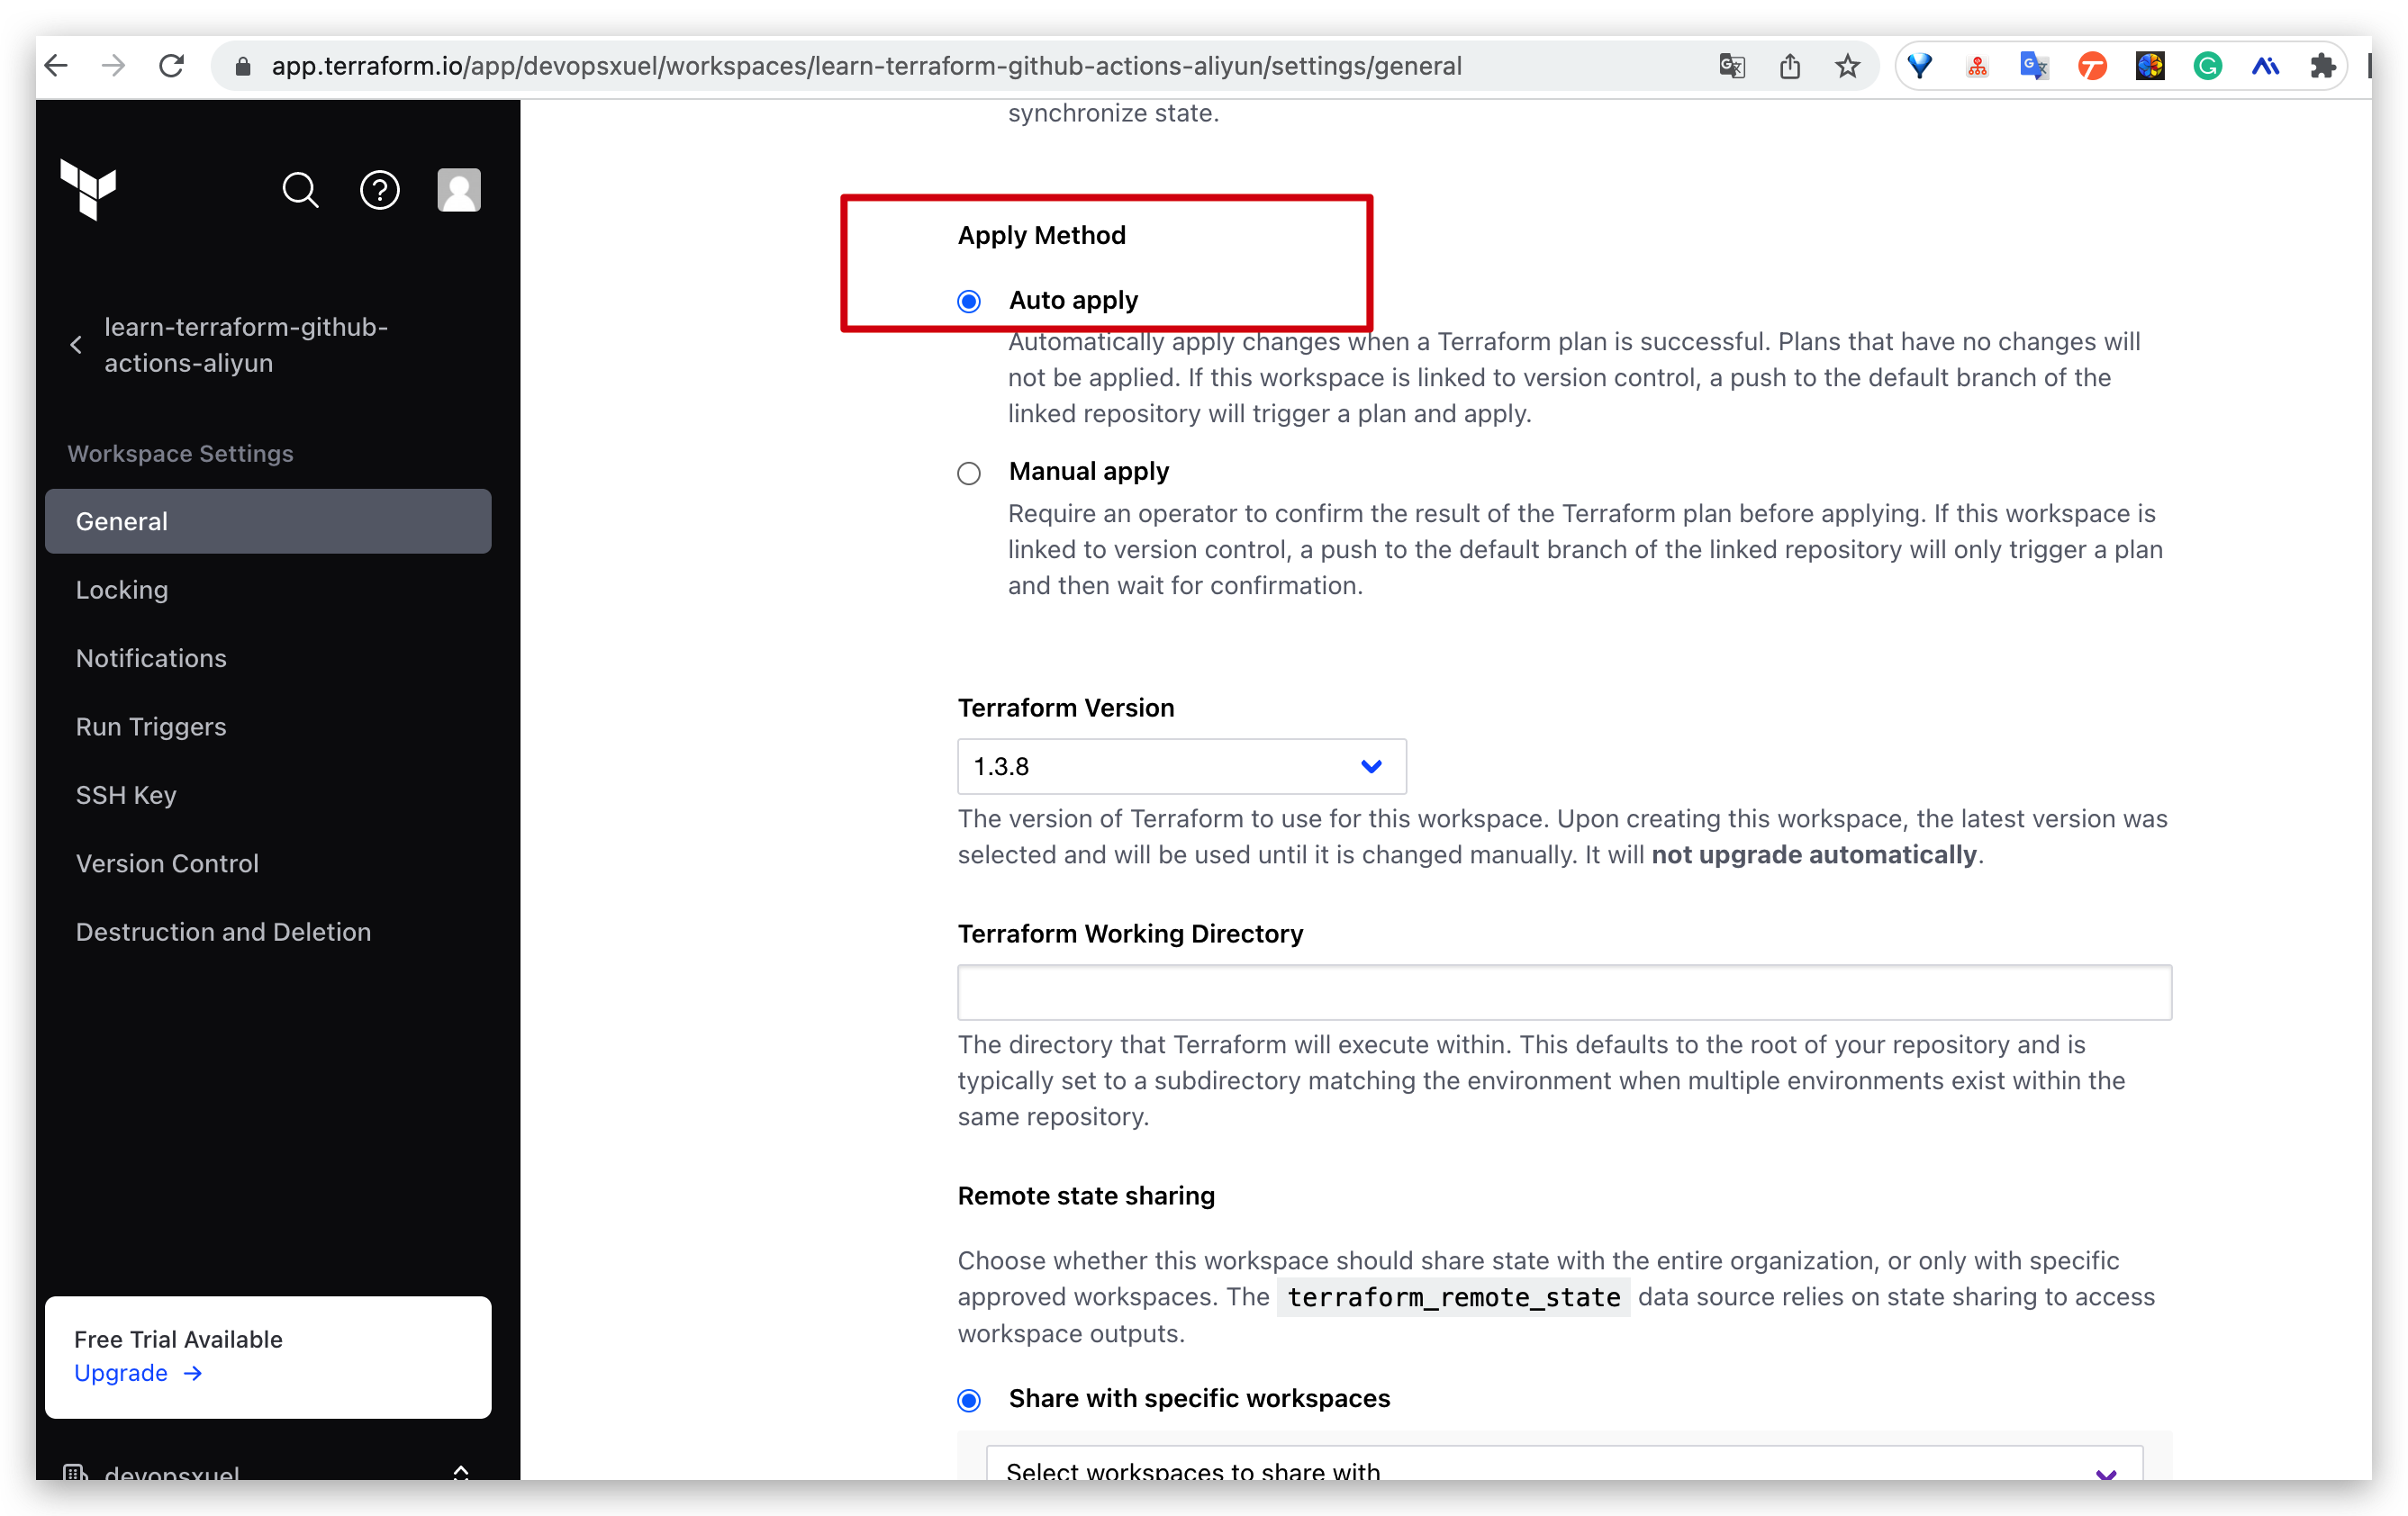Open the Terraform Version 1.3.8 dropdown
The image size is (2408, 1516).
pyautogui.click(x=1181, y=766)
